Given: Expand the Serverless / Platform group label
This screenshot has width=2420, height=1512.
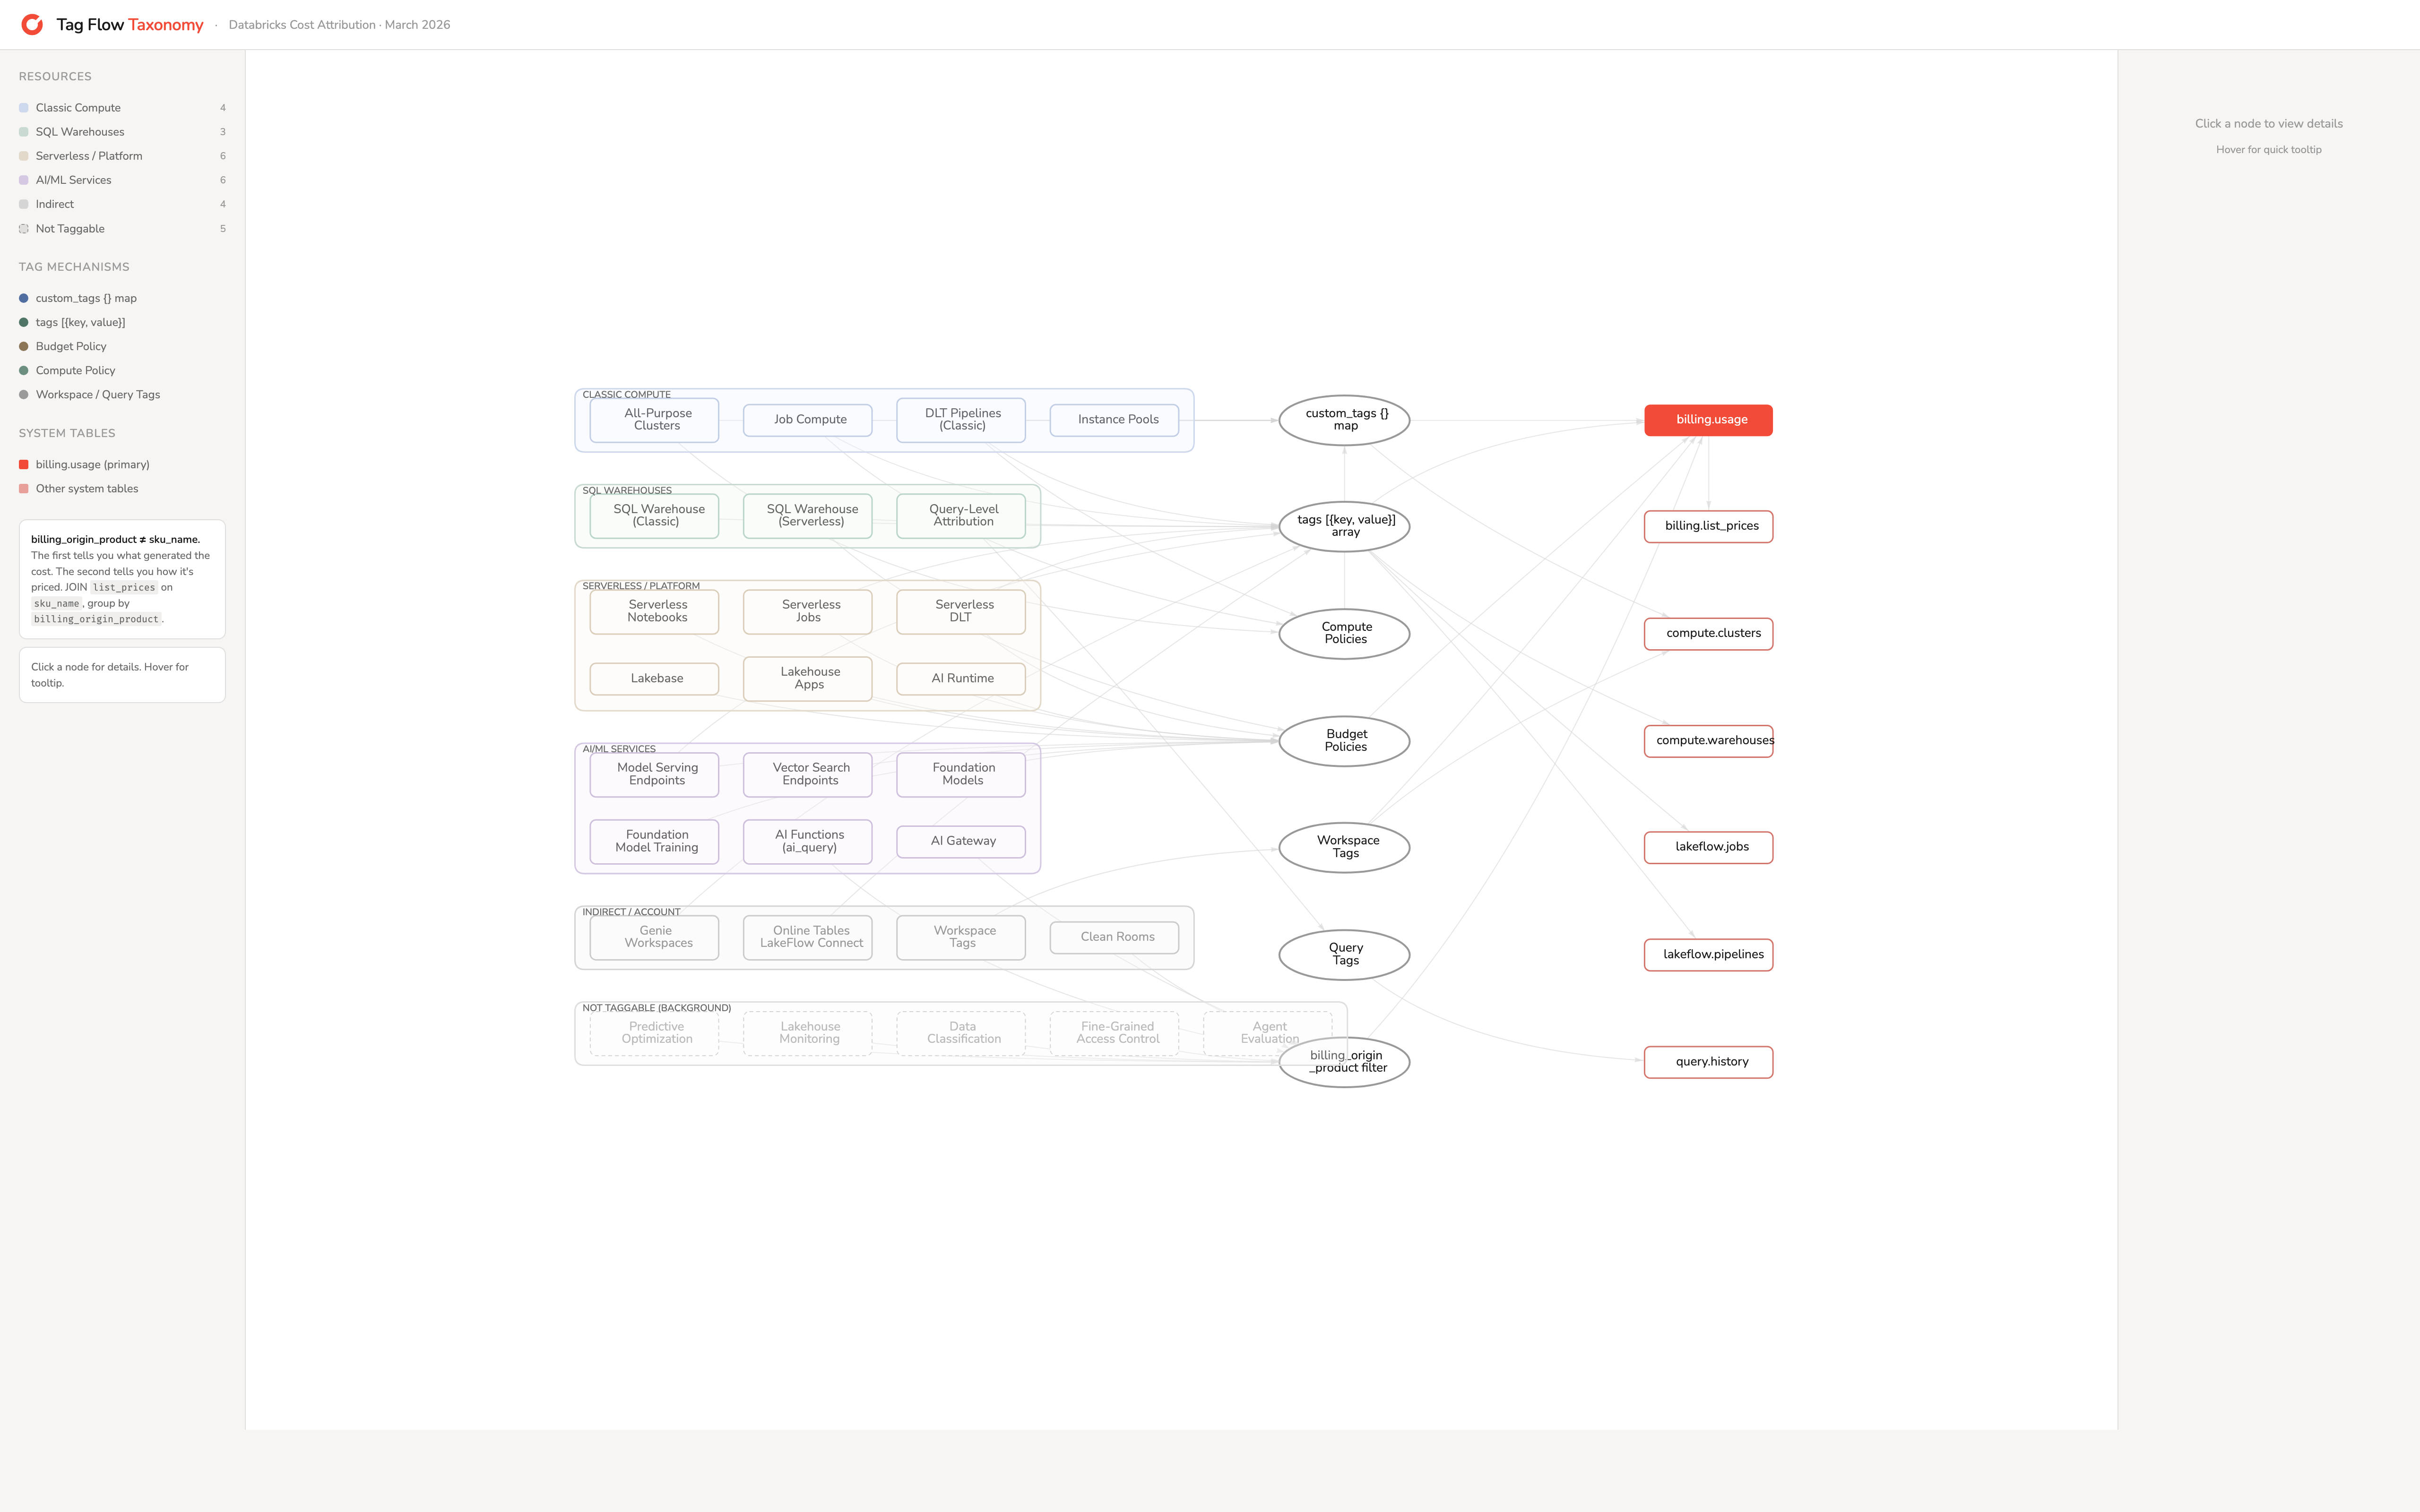Looking at the screenshot, I should (x=640, y=586).
